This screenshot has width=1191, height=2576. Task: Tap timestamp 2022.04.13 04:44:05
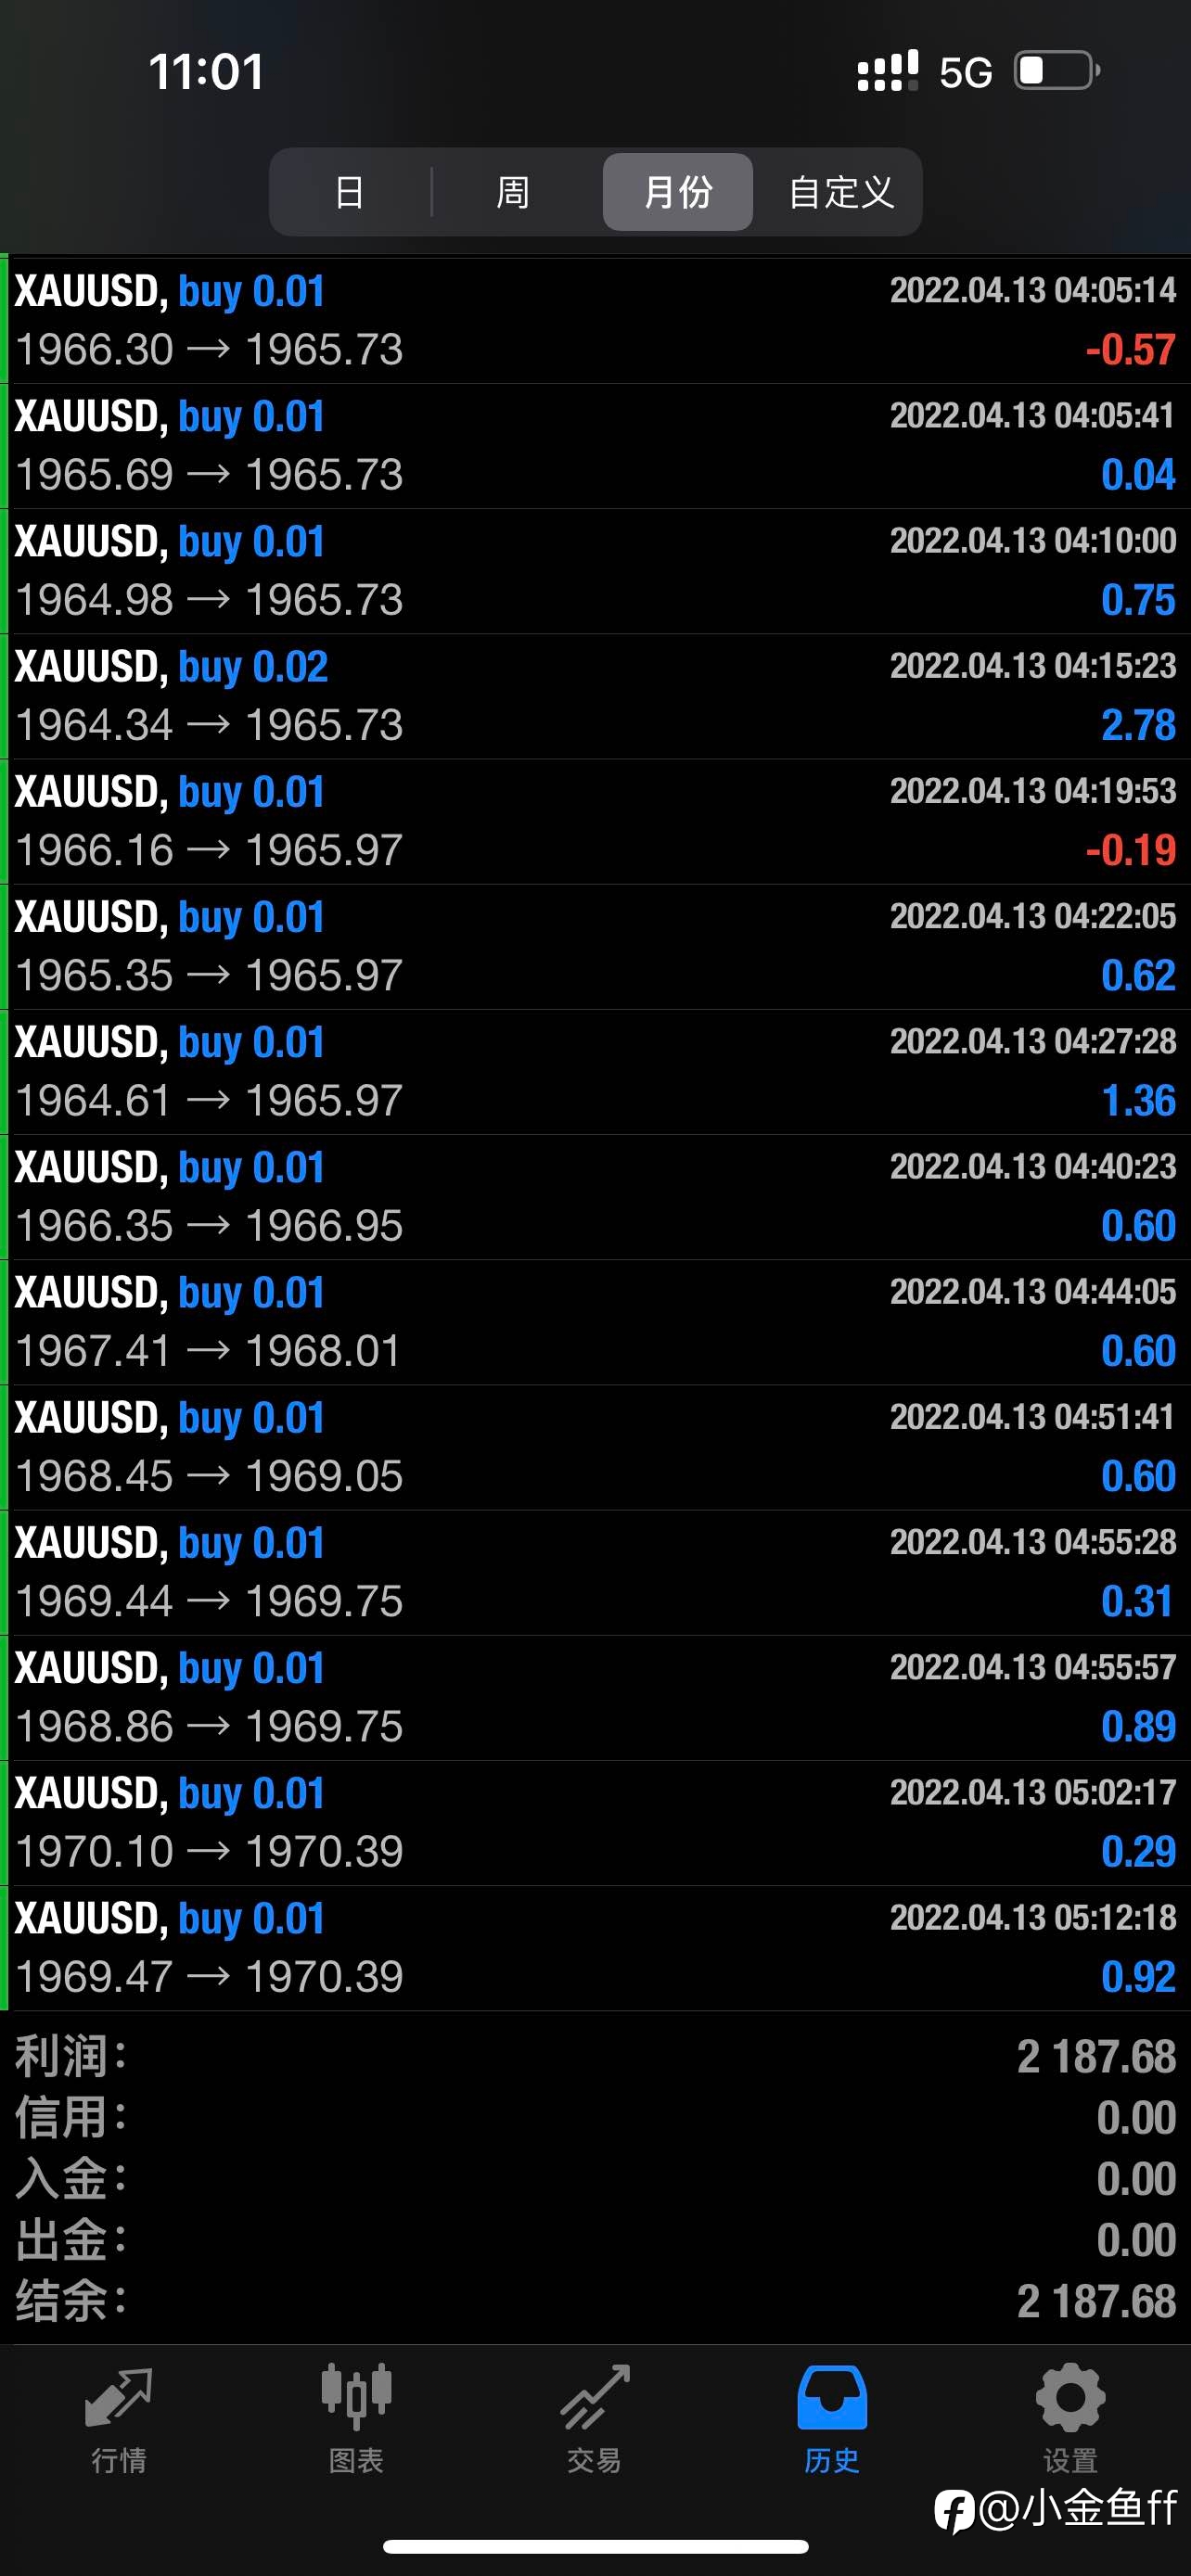coord(1033,1291)
